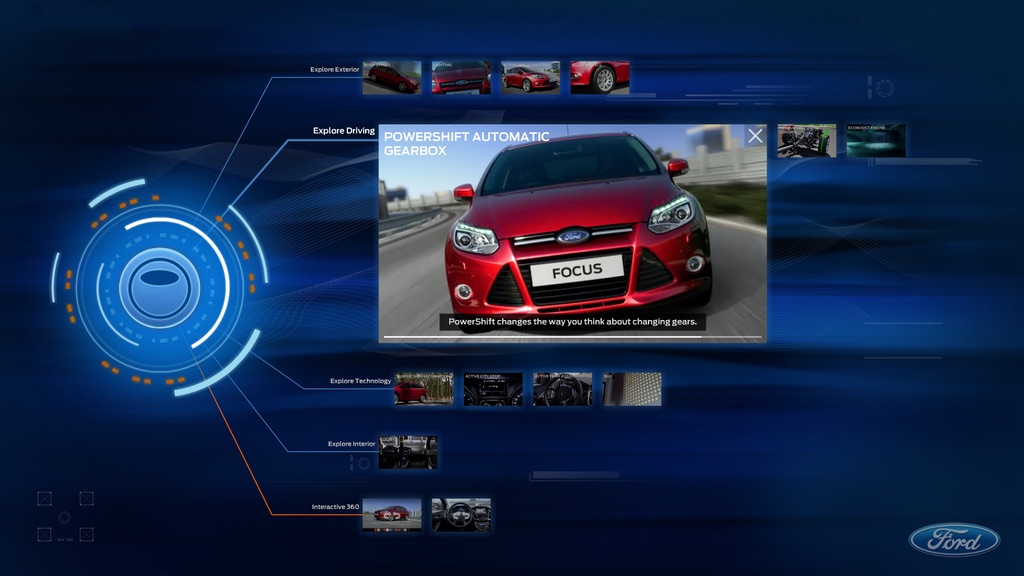The height and width of the screenshot is (576, 1024).
Task: Seek the PowerShift video progress bar
Action: tap(572, 337)
